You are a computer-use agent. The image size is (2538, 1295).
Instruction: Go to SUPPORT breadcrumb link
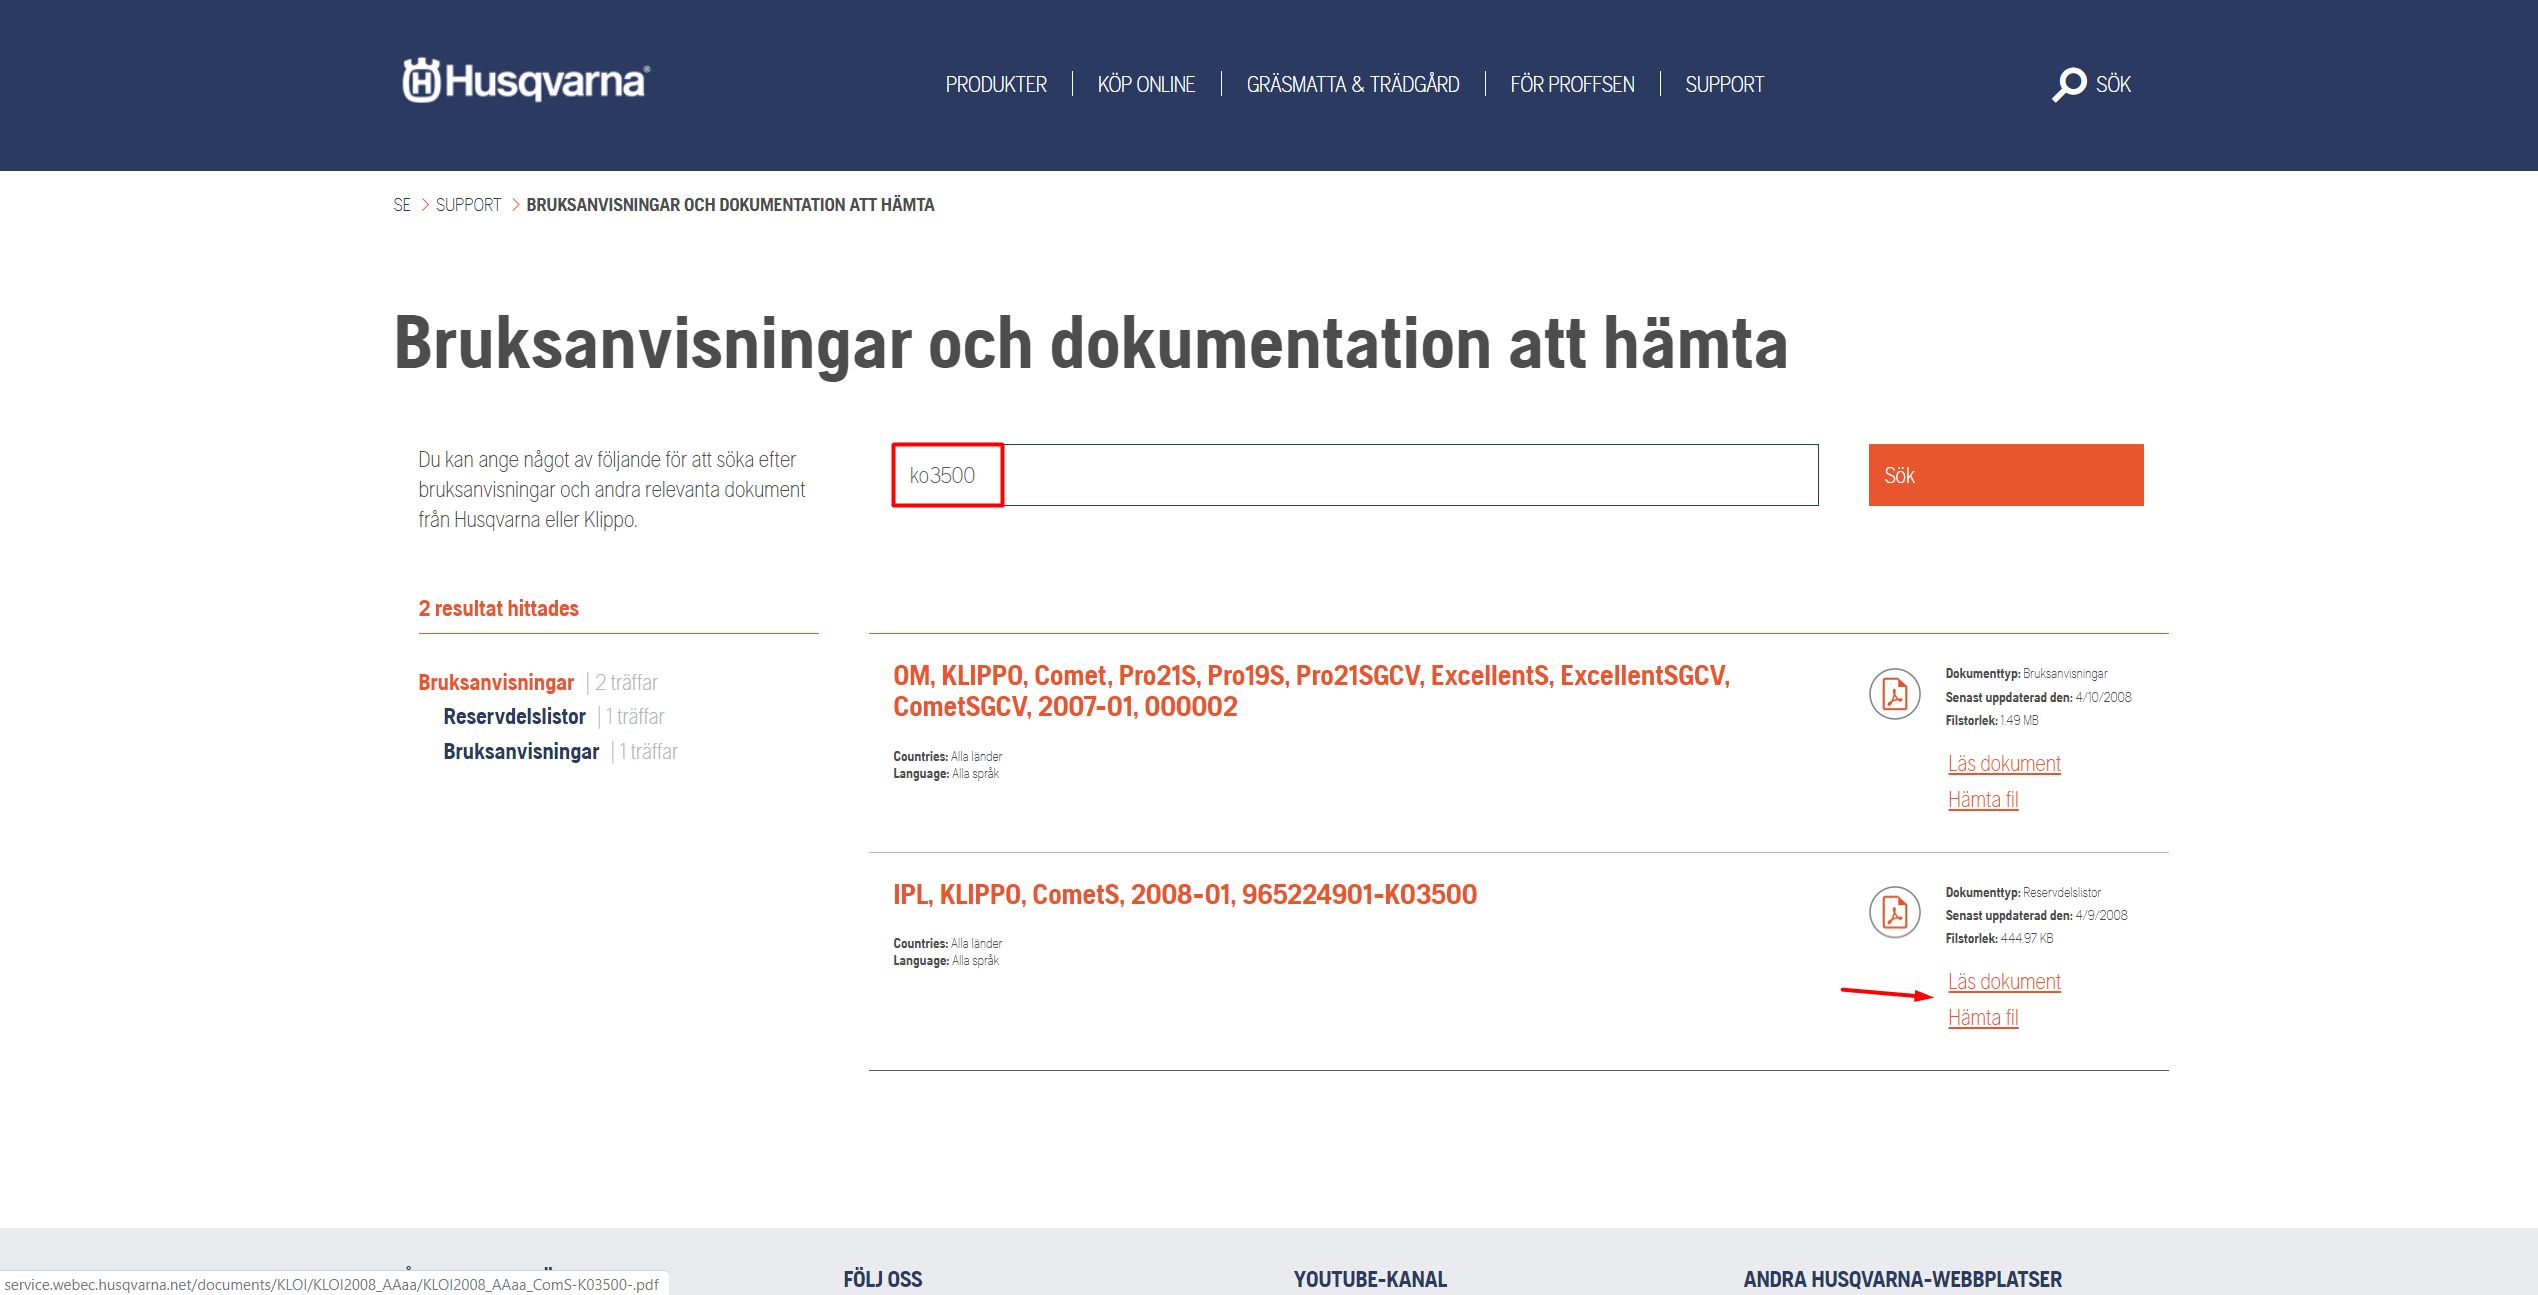(x=468, y=205)
